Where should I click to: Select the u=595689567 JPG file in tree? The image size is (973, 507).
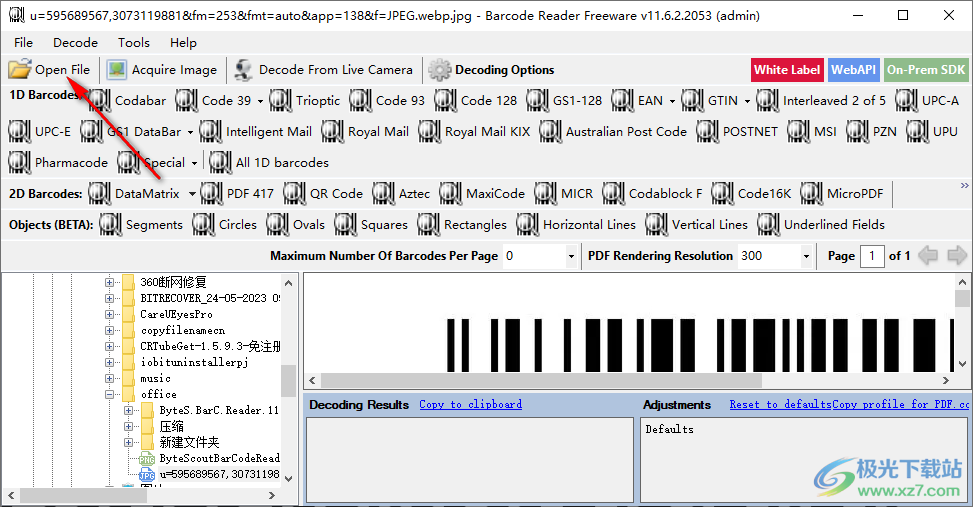219,475
